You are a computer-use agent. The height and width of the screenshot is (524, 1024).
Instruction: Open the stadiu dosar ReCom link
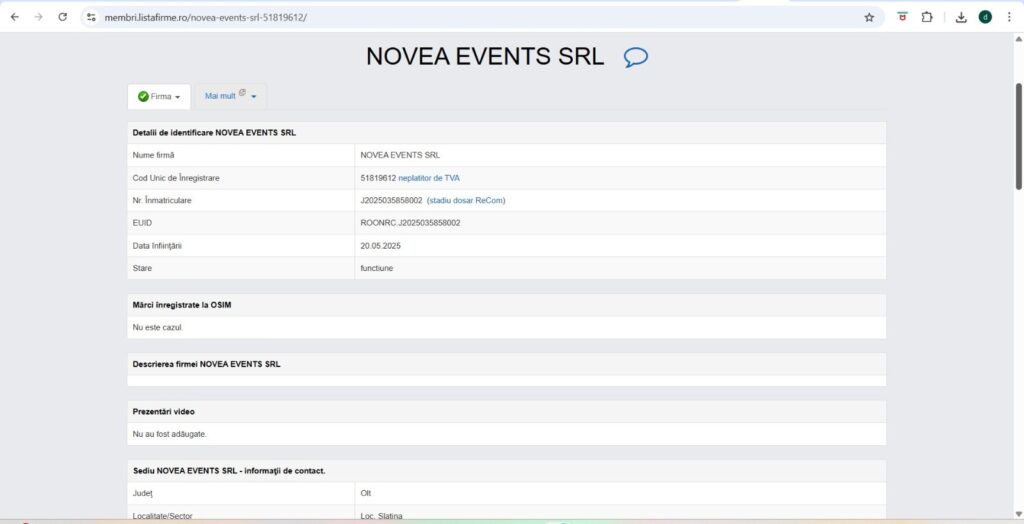pyautogui.click(x=466, y=201)
